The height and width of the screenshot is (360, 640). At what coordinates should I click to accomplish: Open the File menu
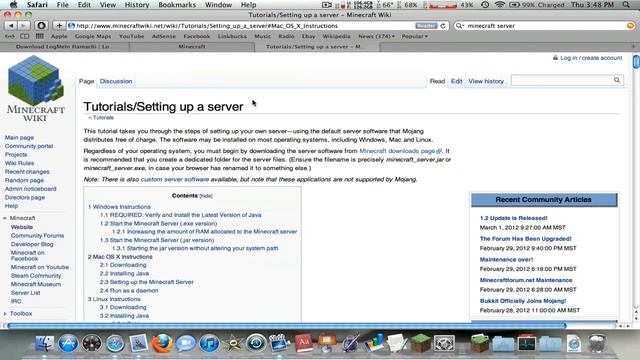coord(62,5)
